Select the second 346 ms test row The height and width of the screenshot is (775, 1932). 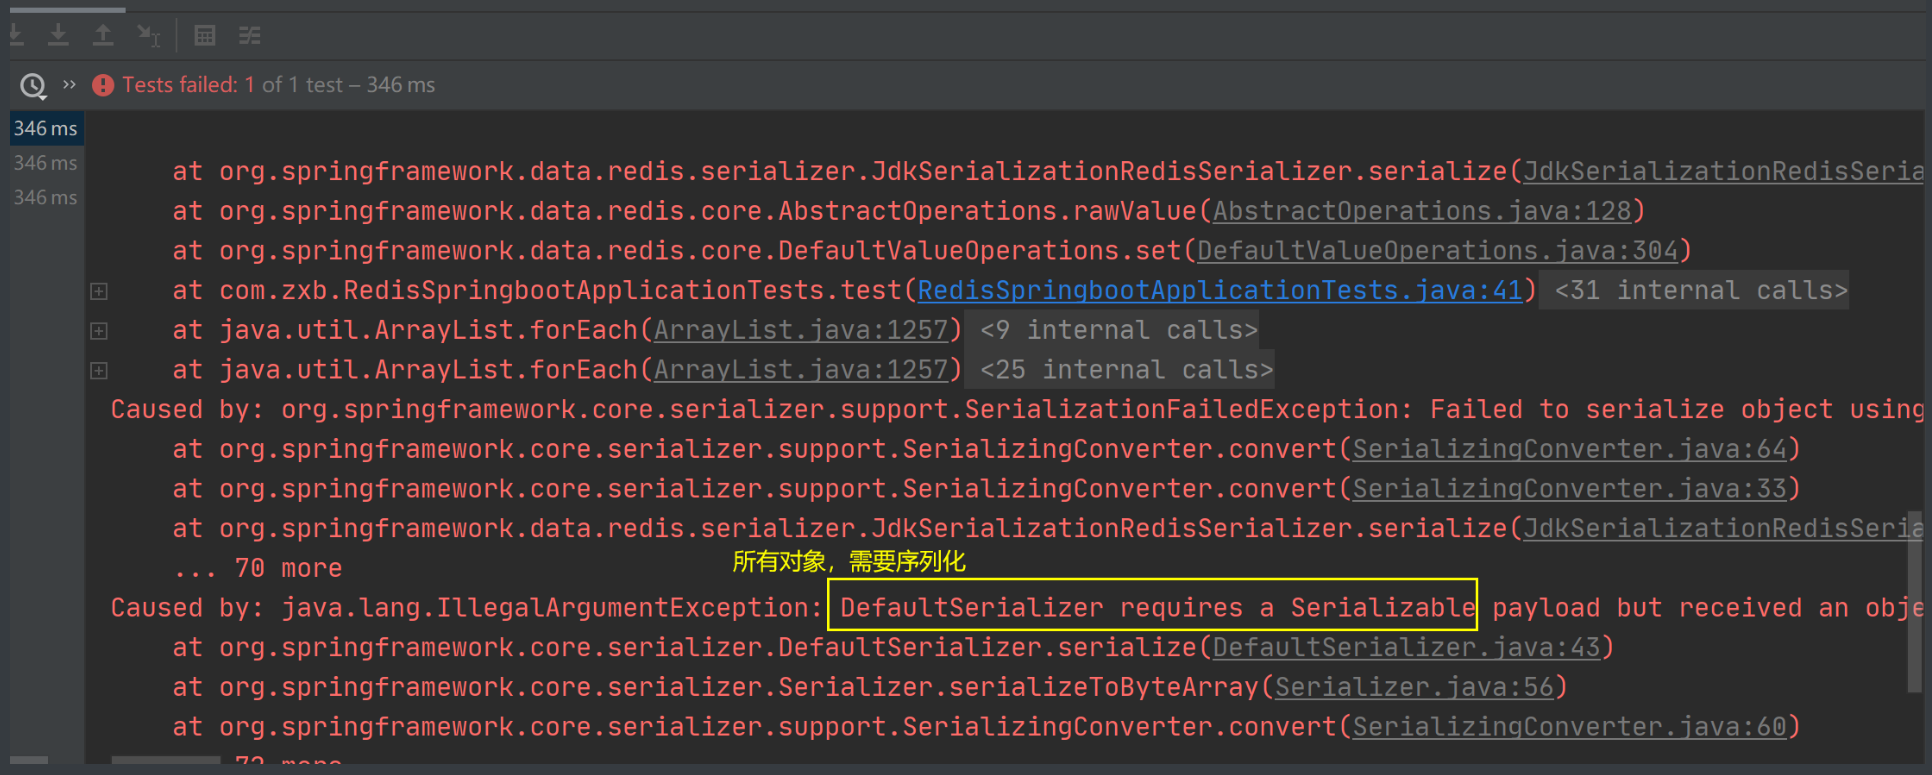[46, 162]
